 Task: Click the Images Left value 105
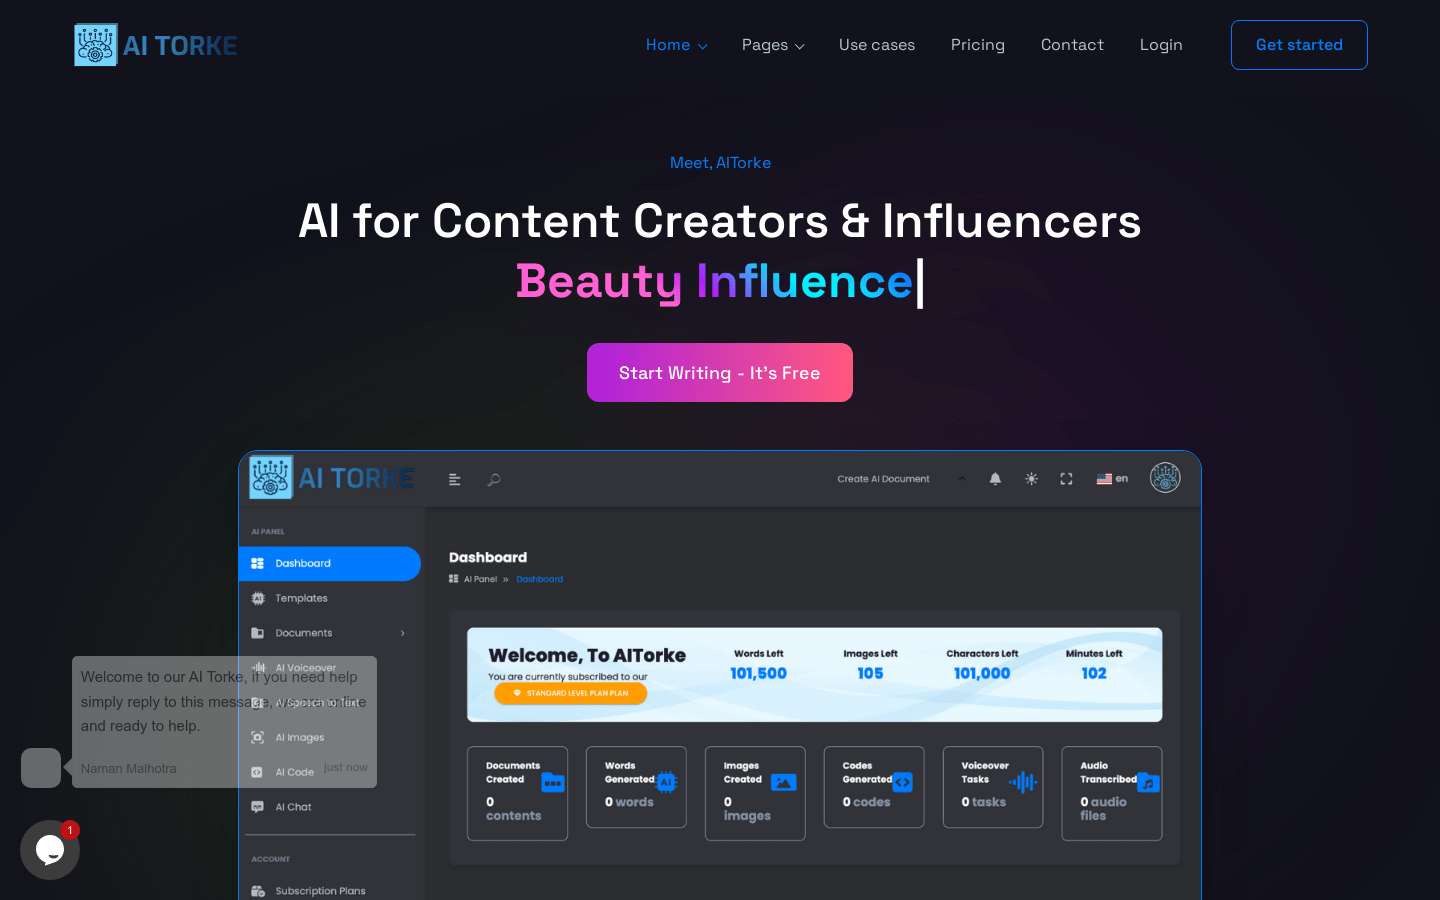[870, 674]
